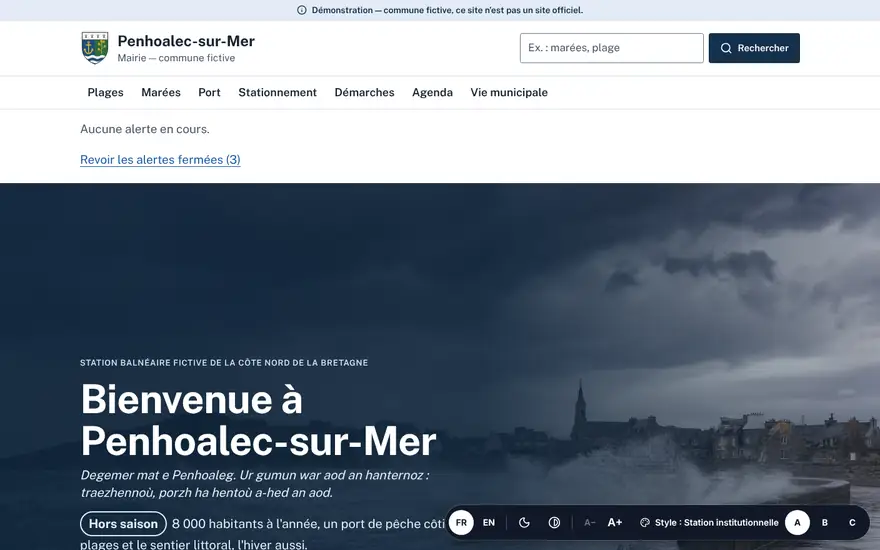Switch language to FR
The width and height of the screenshot is (880, 550).
(x=461, y=522)
